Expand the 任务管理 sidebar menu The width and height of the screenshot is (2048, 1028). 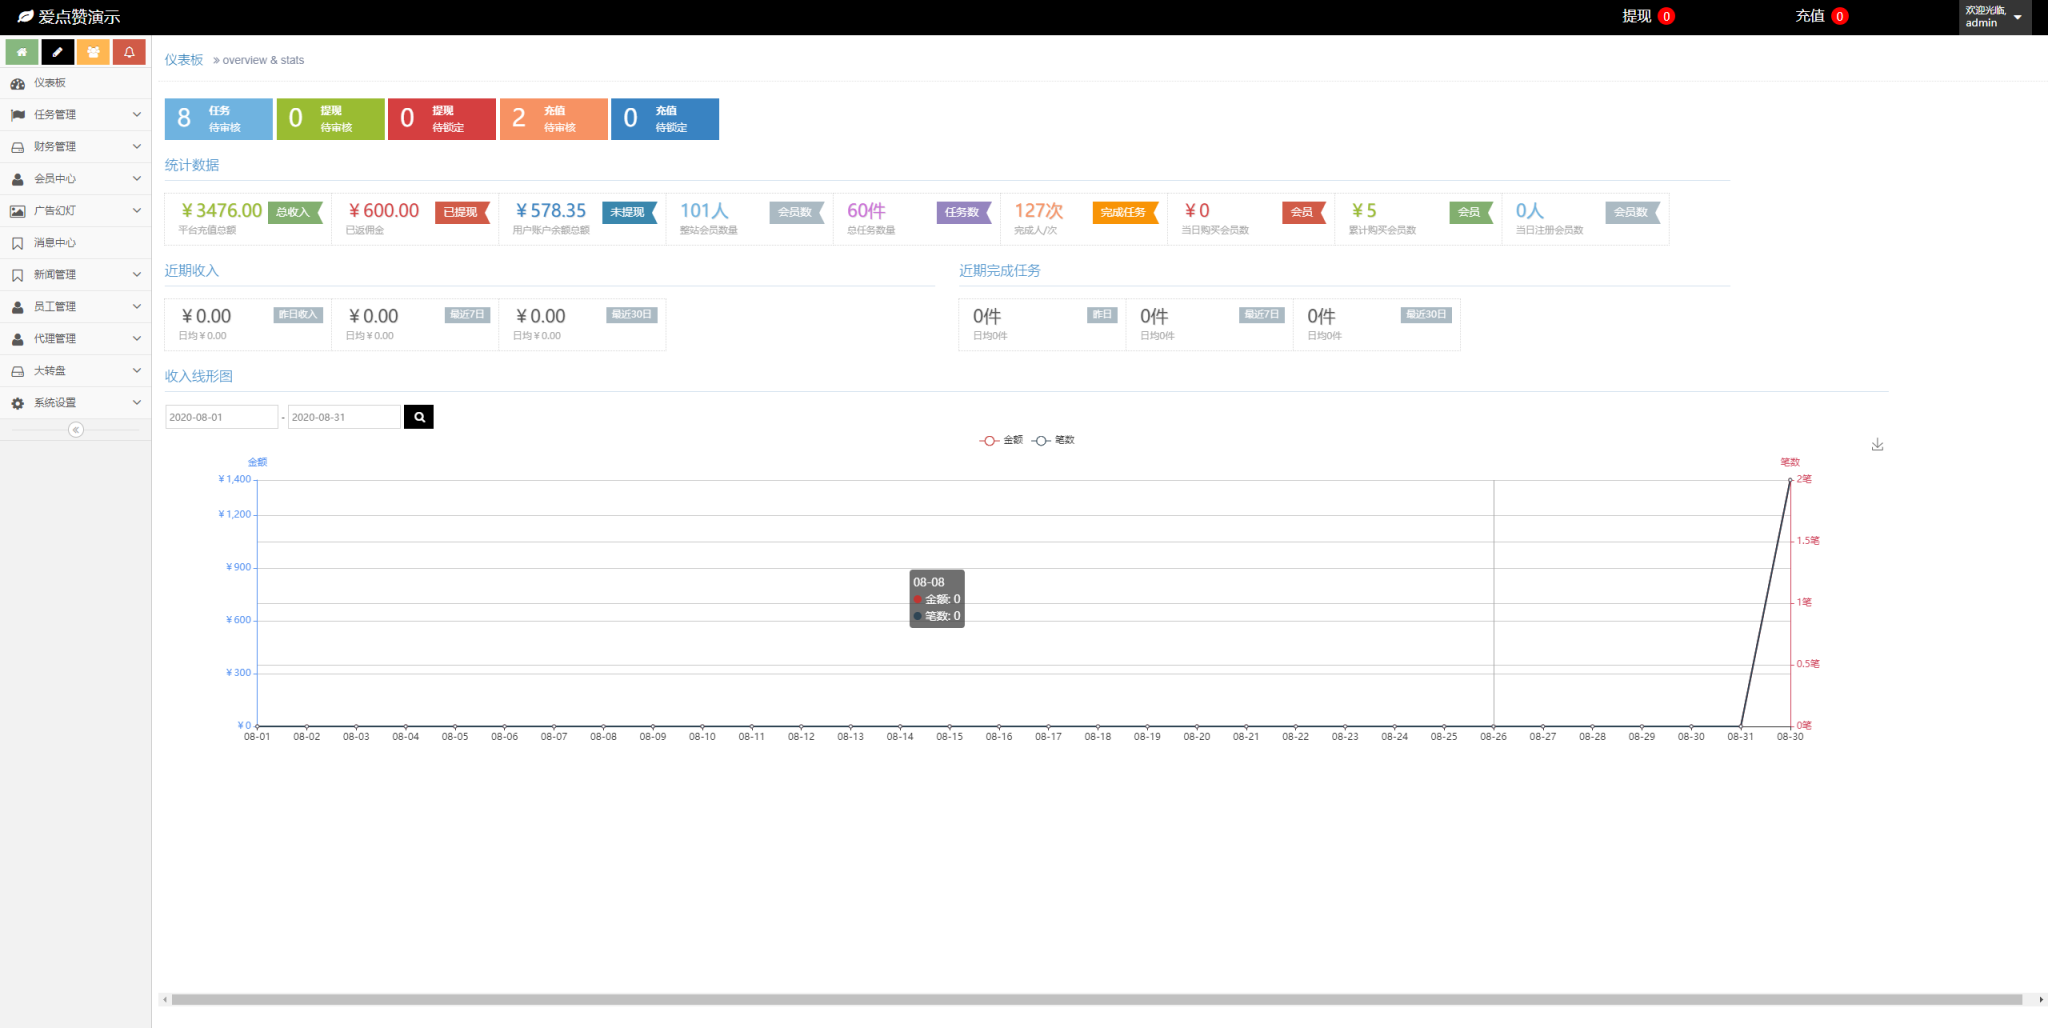coord(75,115)
